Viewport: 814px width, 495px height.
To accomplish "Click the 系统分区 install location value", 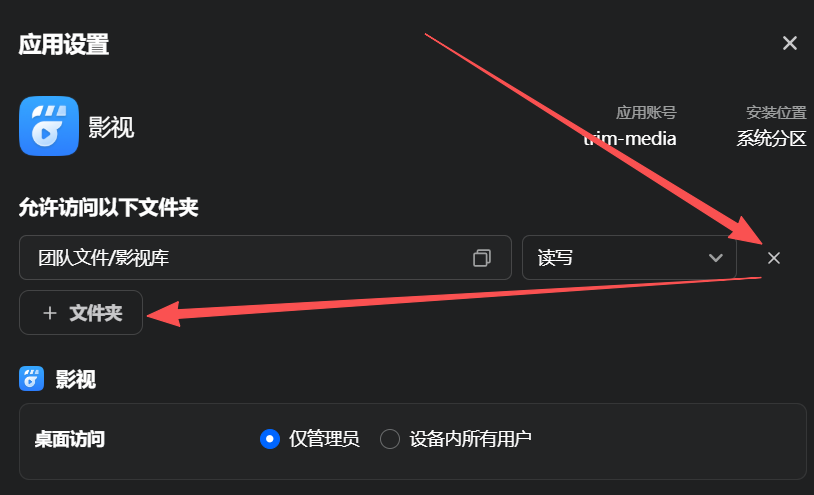I will tap(771, 139).
